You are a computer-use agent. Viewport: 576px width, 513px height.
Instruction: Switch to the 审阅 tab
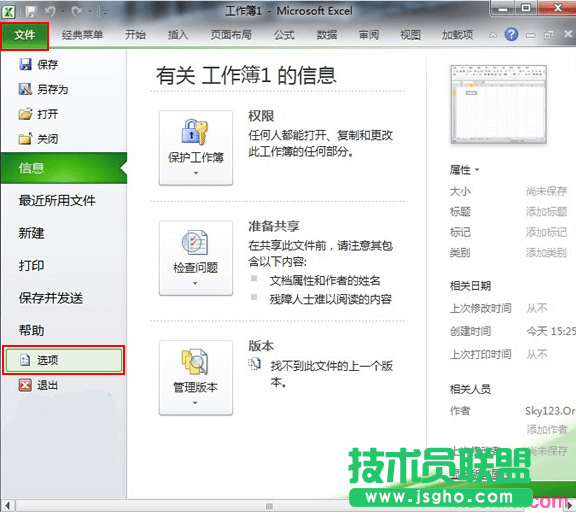(368, 35)
